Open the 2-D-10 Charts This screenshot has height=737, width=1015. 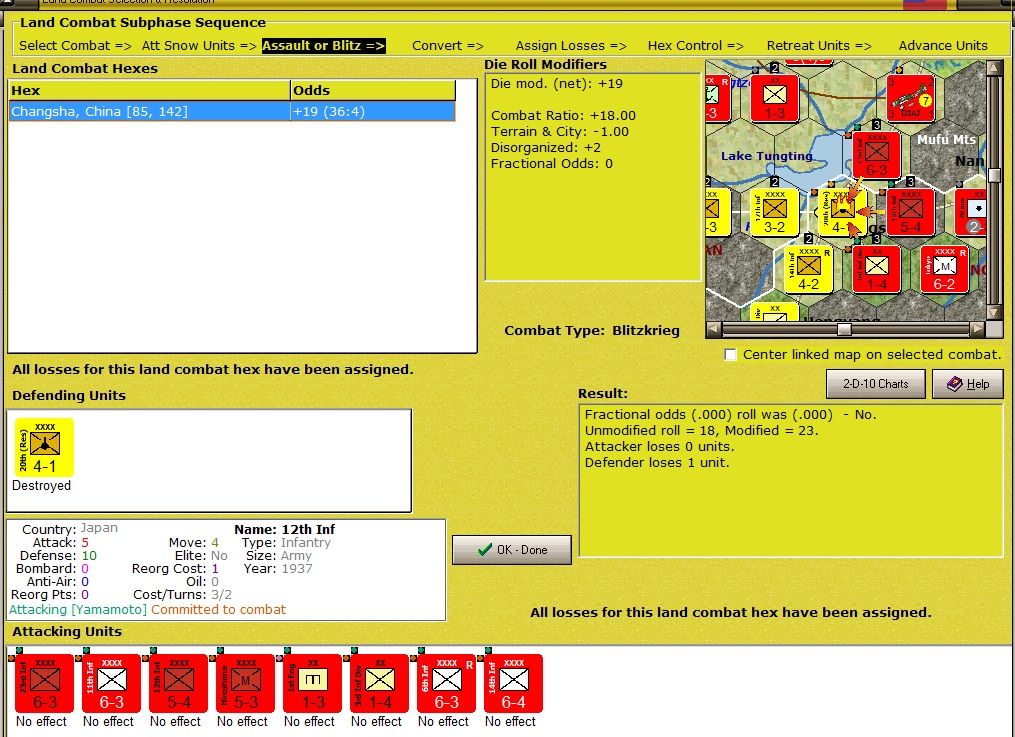pyautogui.click(x=876, y=384)
